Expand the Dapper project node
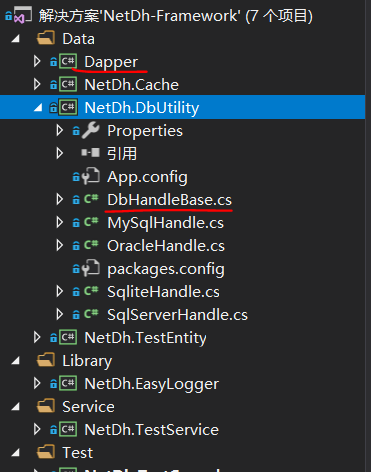The height and width of the screenshot is (472, 371). [37, 61]
